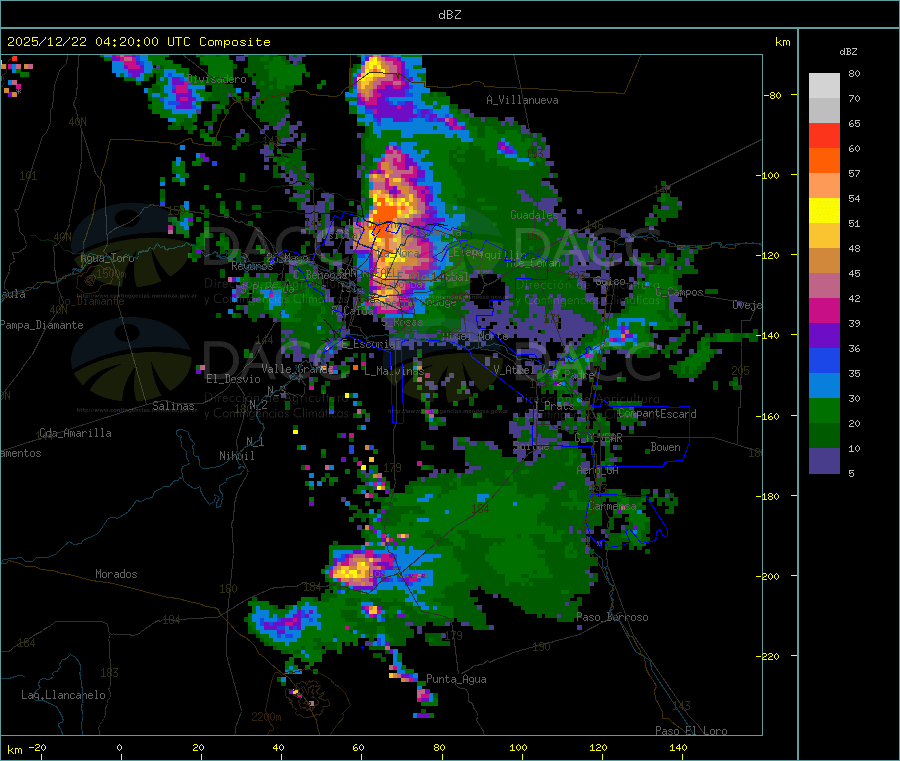Click the strong yellow storm core near Los_Toldos
Viewport: 900px width, 761px height.
350,570
